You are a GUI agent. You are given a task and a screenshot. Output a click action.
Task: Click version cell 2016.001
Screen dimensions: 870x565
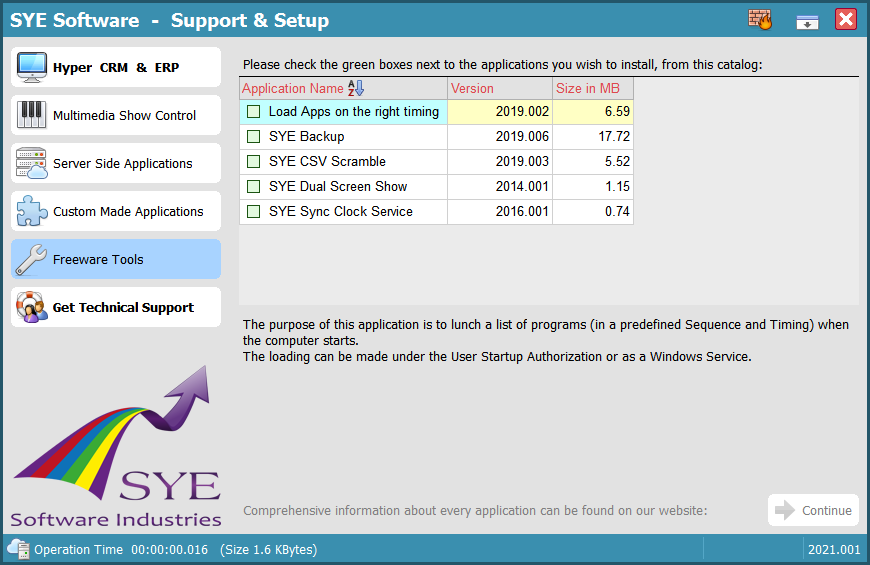click(500, 211)
